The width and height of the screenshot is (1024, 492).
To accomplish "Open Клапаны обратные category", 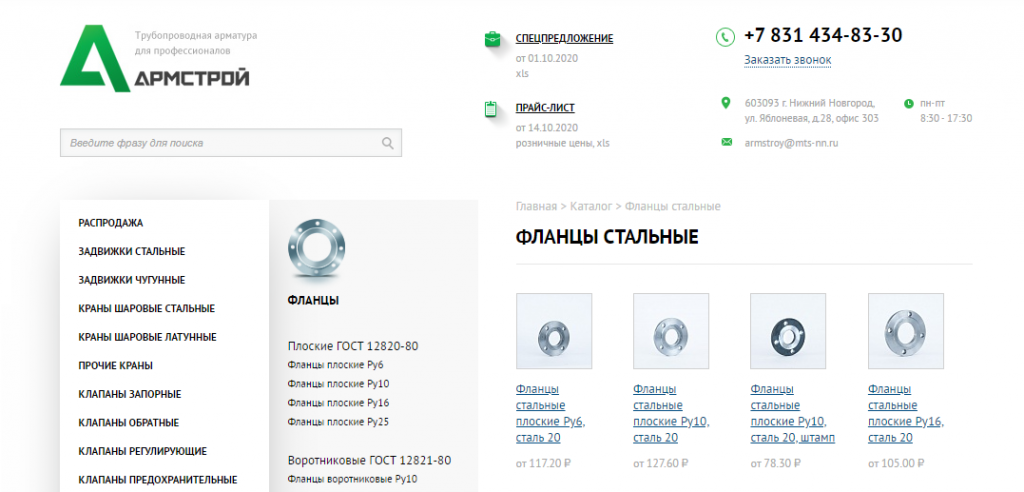I will pos(129,423).
